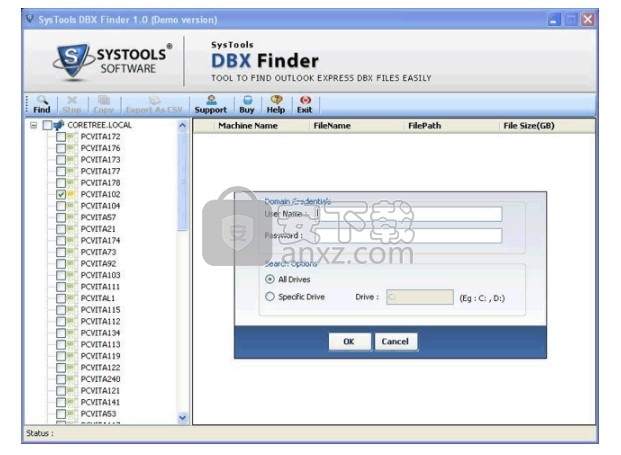Click the machine tree scrollbar thumb
The width and height of the screenshot is (621, 455).
tap(182, 181)
